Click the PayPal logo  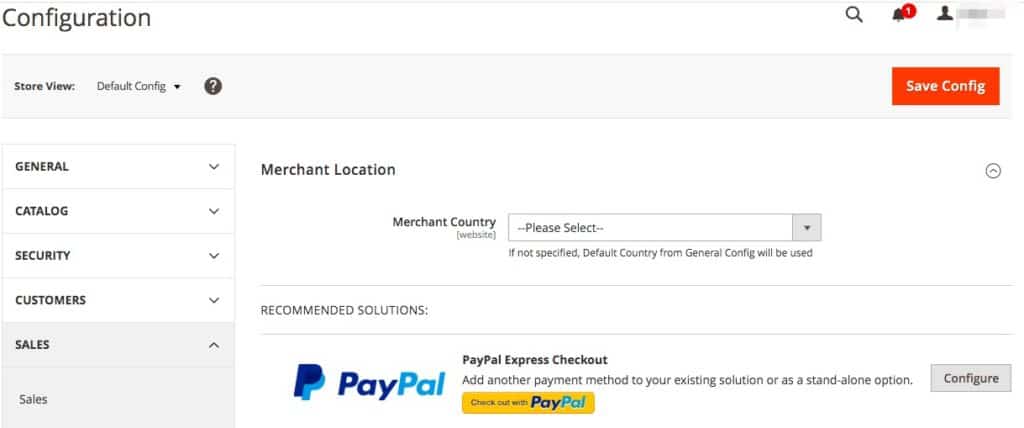pyautogui.click(x=369, y=383)
